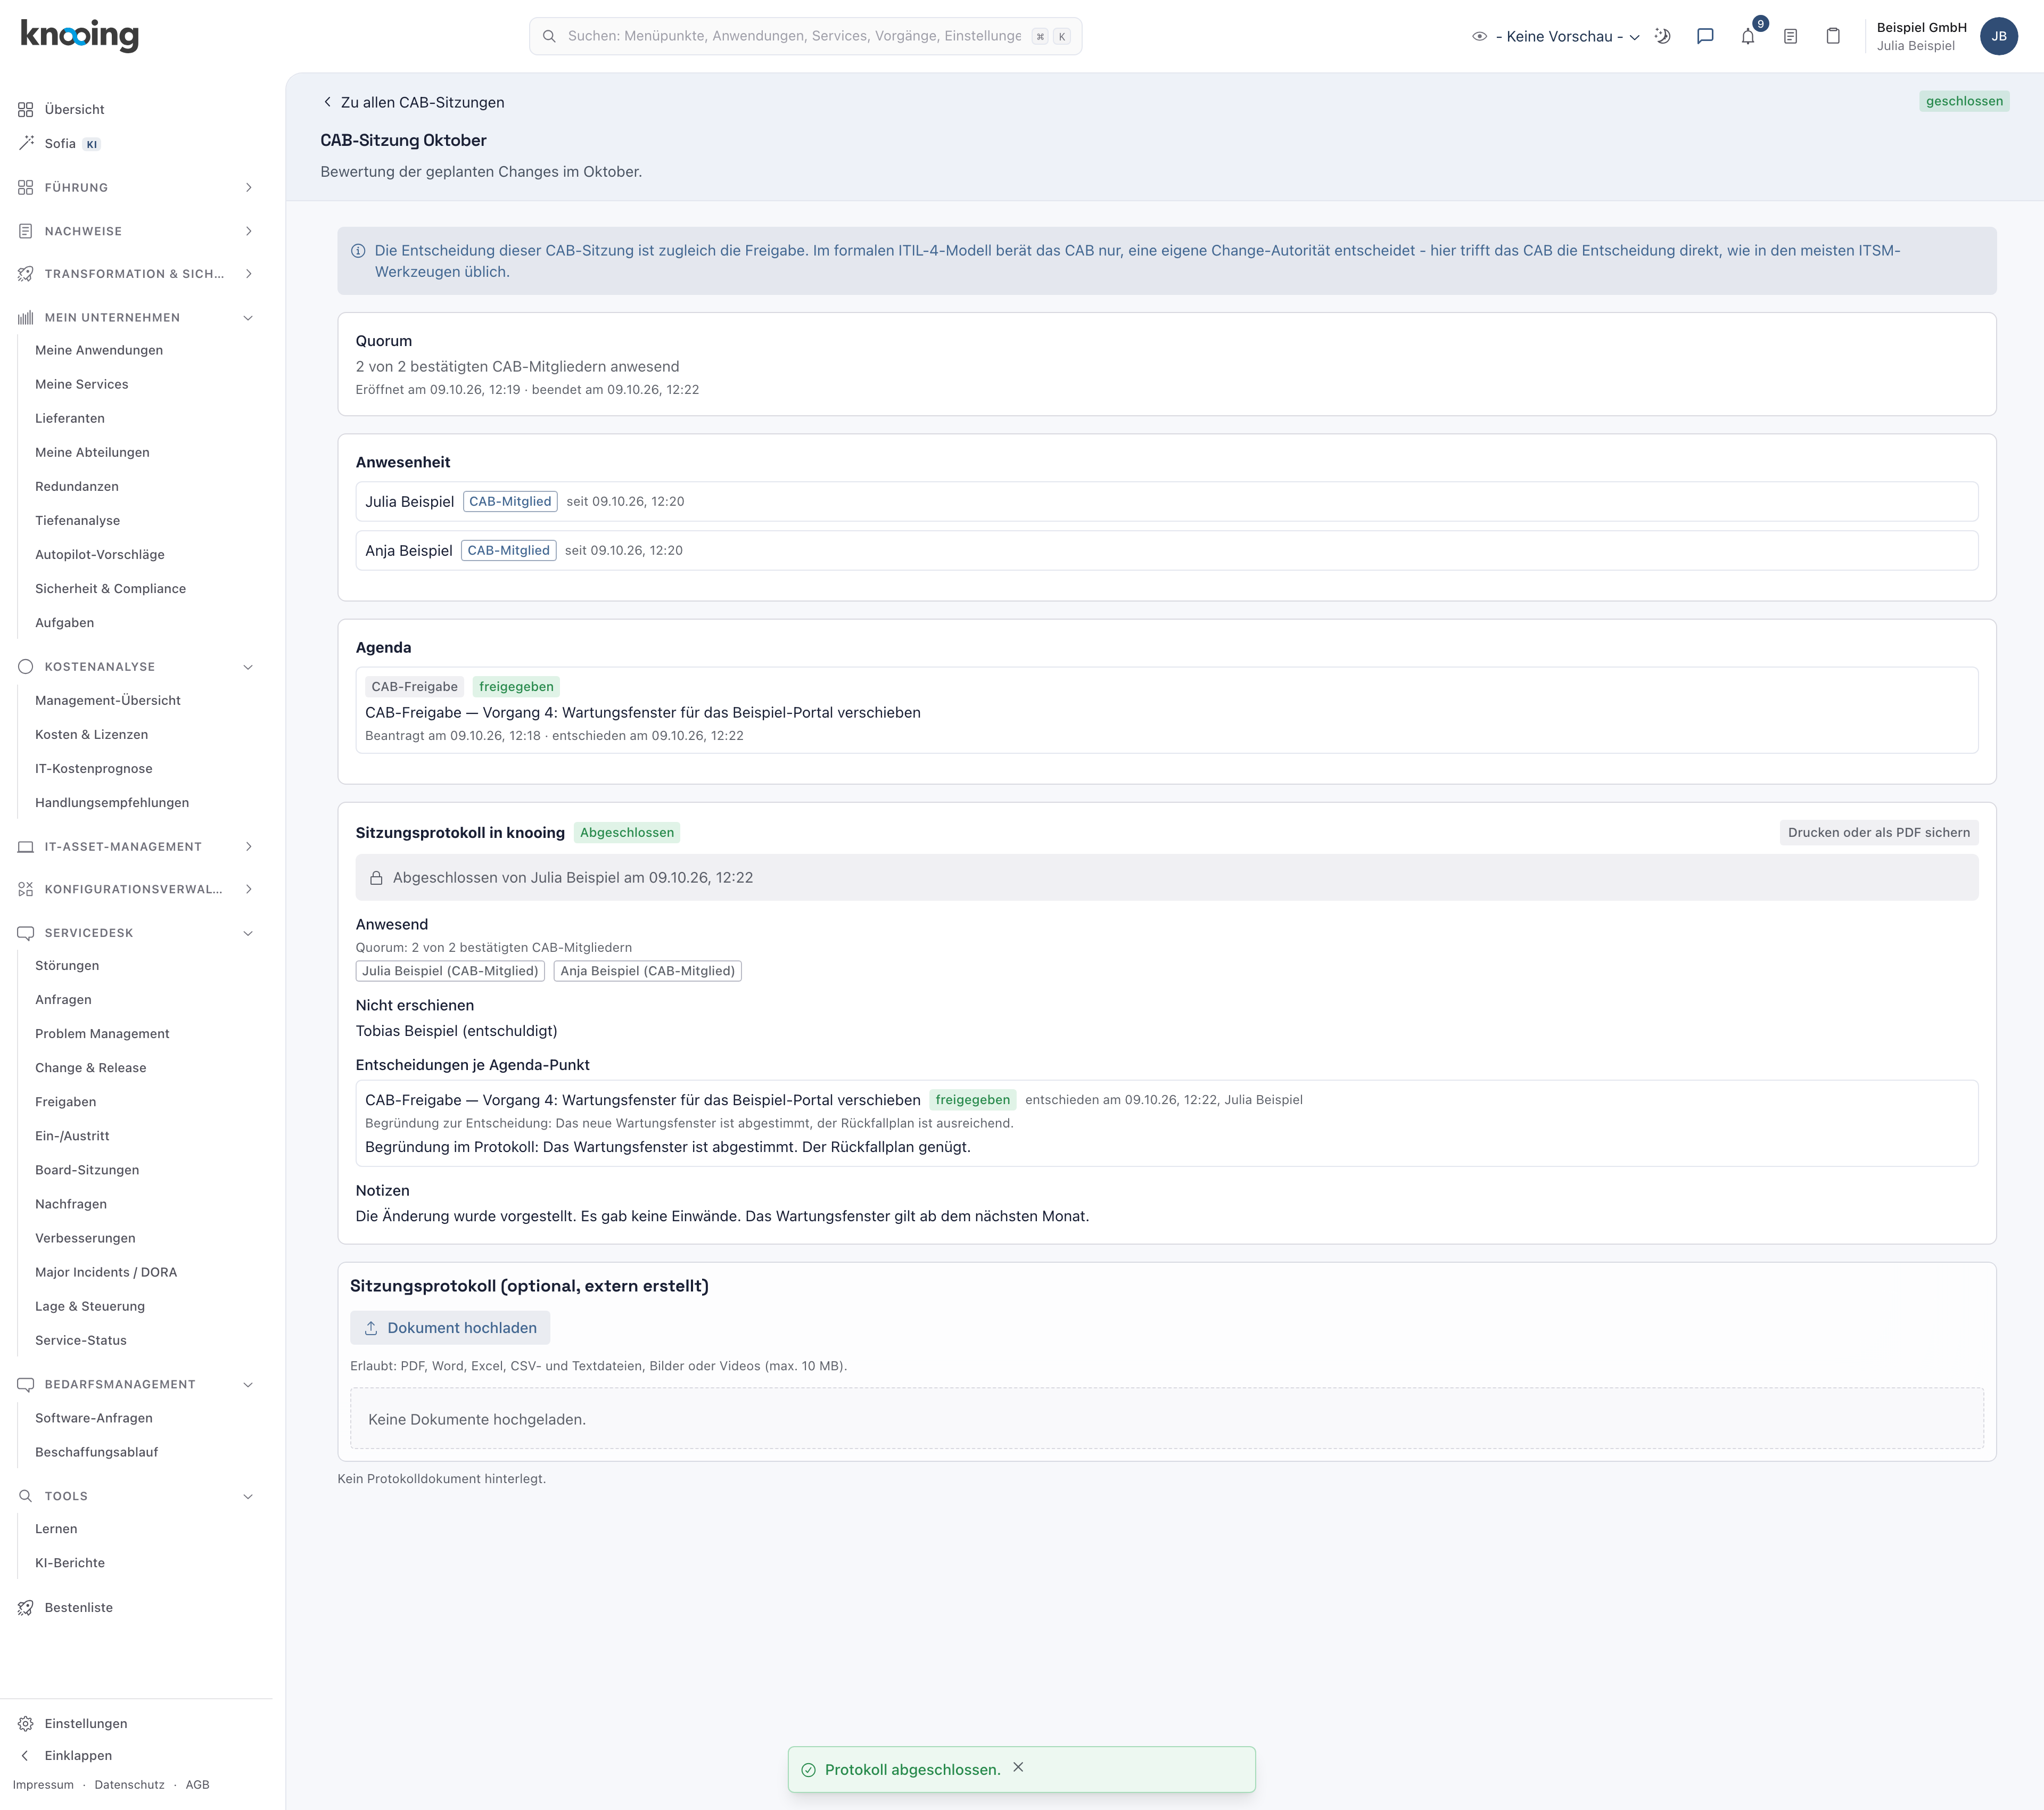Toggle dark mode moon icon
The image size is (2044, 1810).
point(1662,36)
